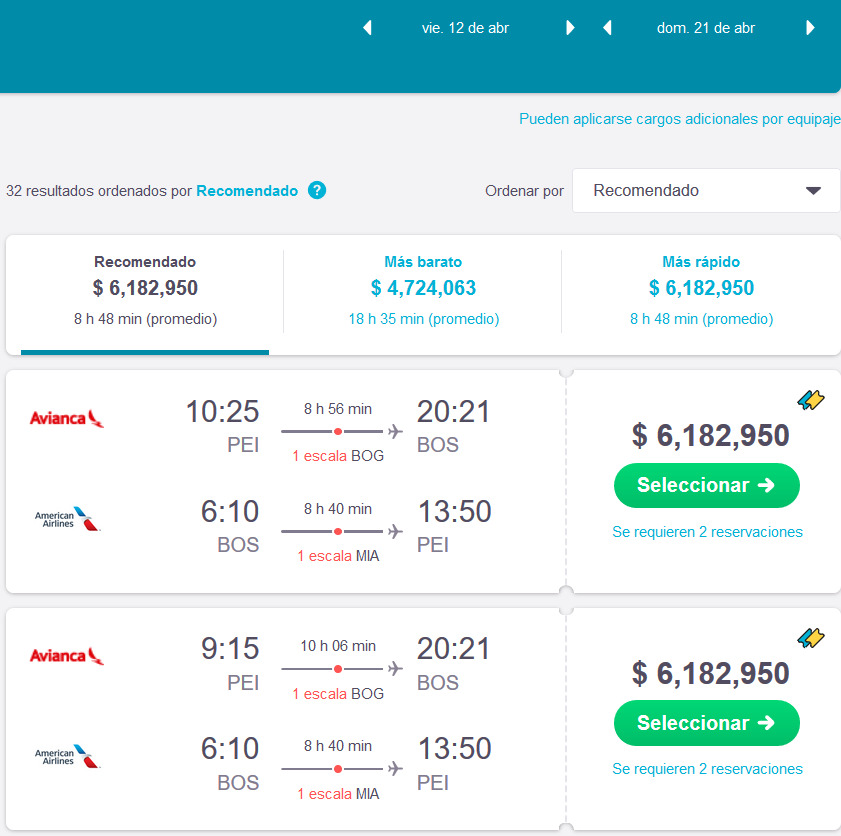This screenshot has width=841, height=836.
Task: Click the help question mark icon
Action: [x=317, y=191]
